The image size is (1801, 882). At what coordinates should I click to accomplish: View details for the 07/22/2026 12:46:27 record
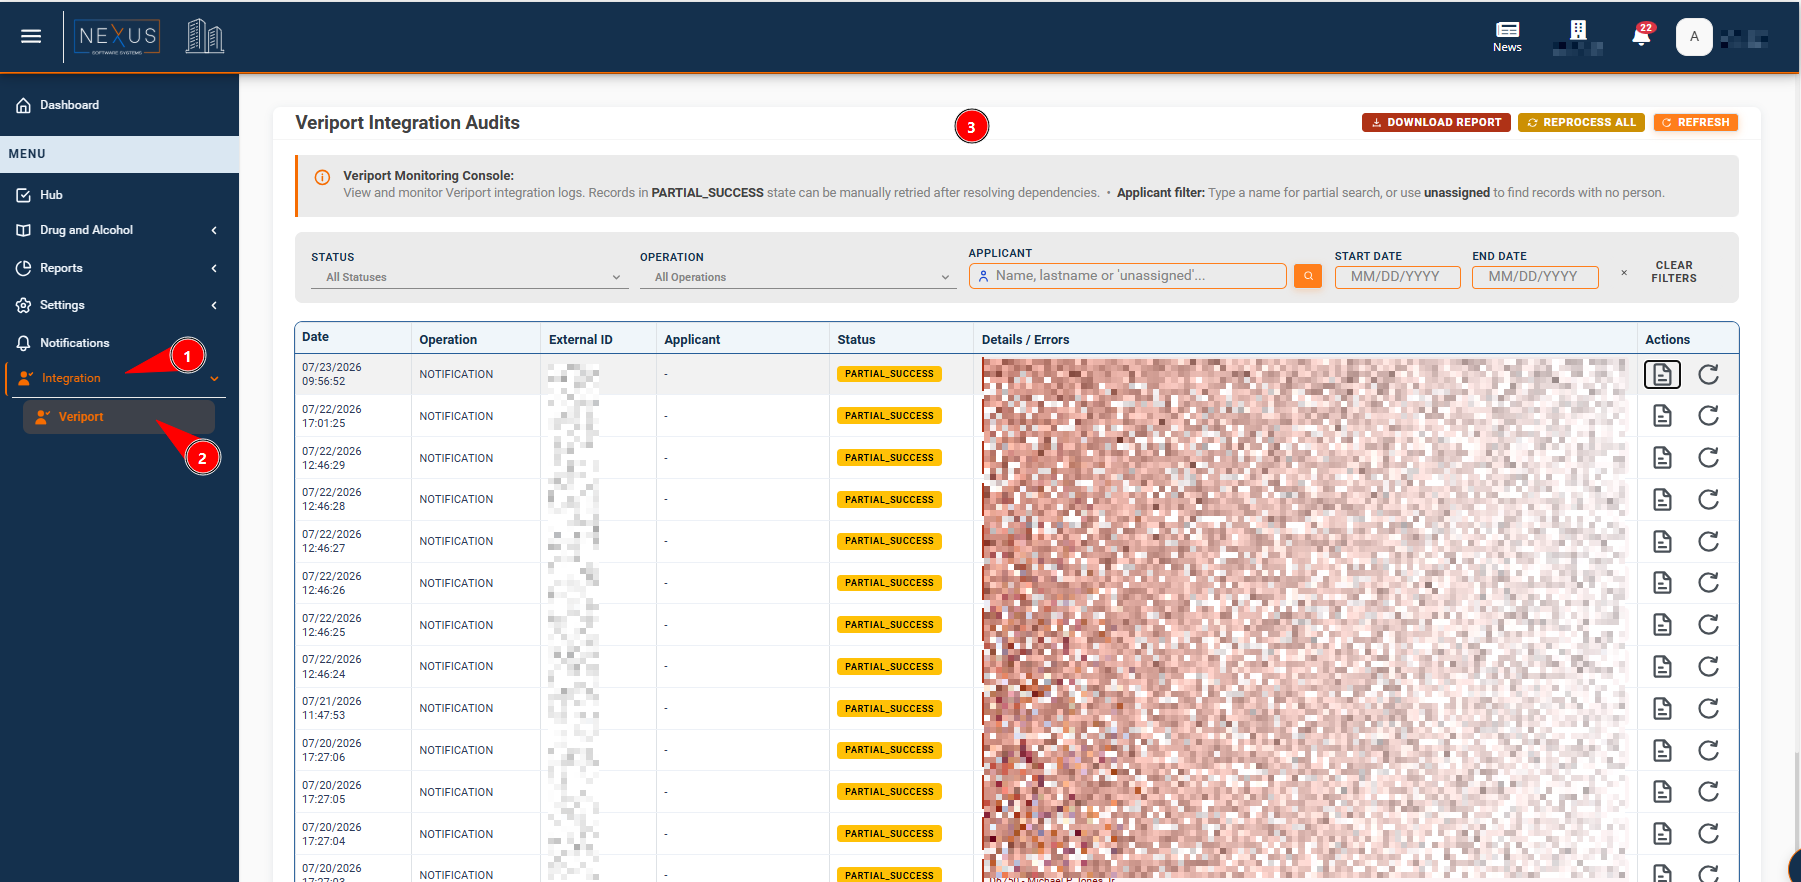(x=1662, y=541)
